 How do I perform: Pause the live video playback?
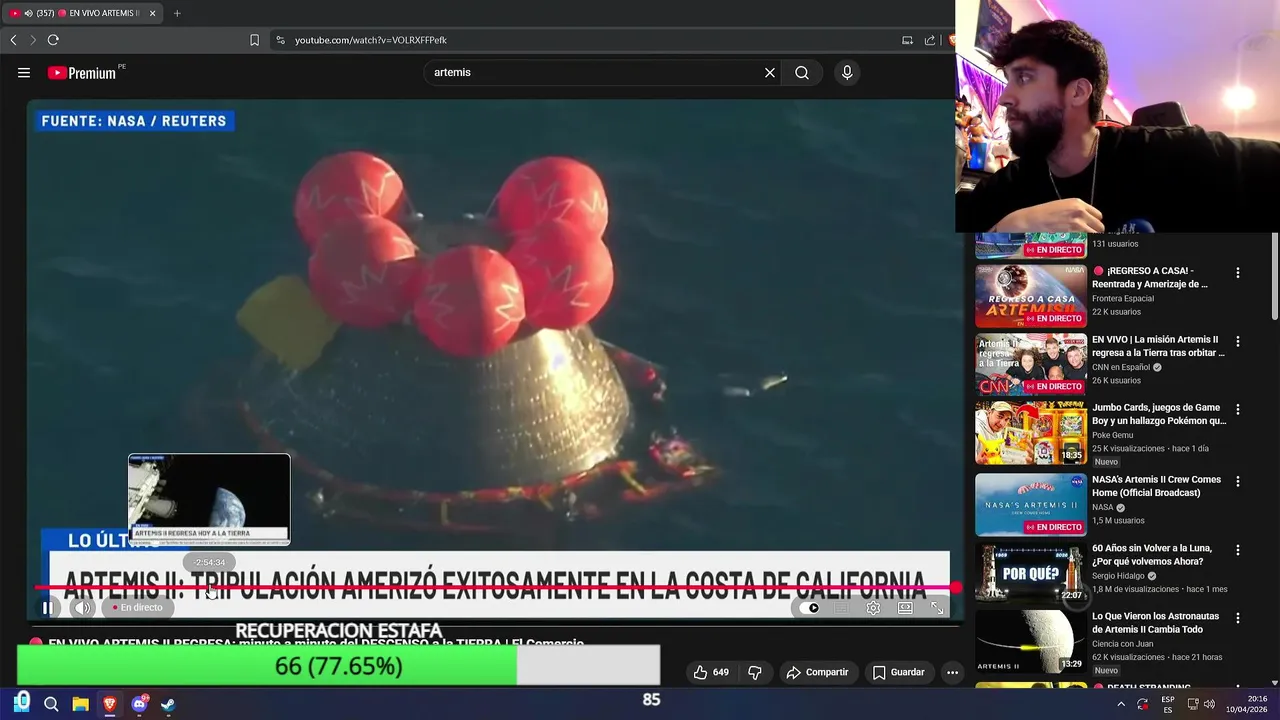[47, 608]
